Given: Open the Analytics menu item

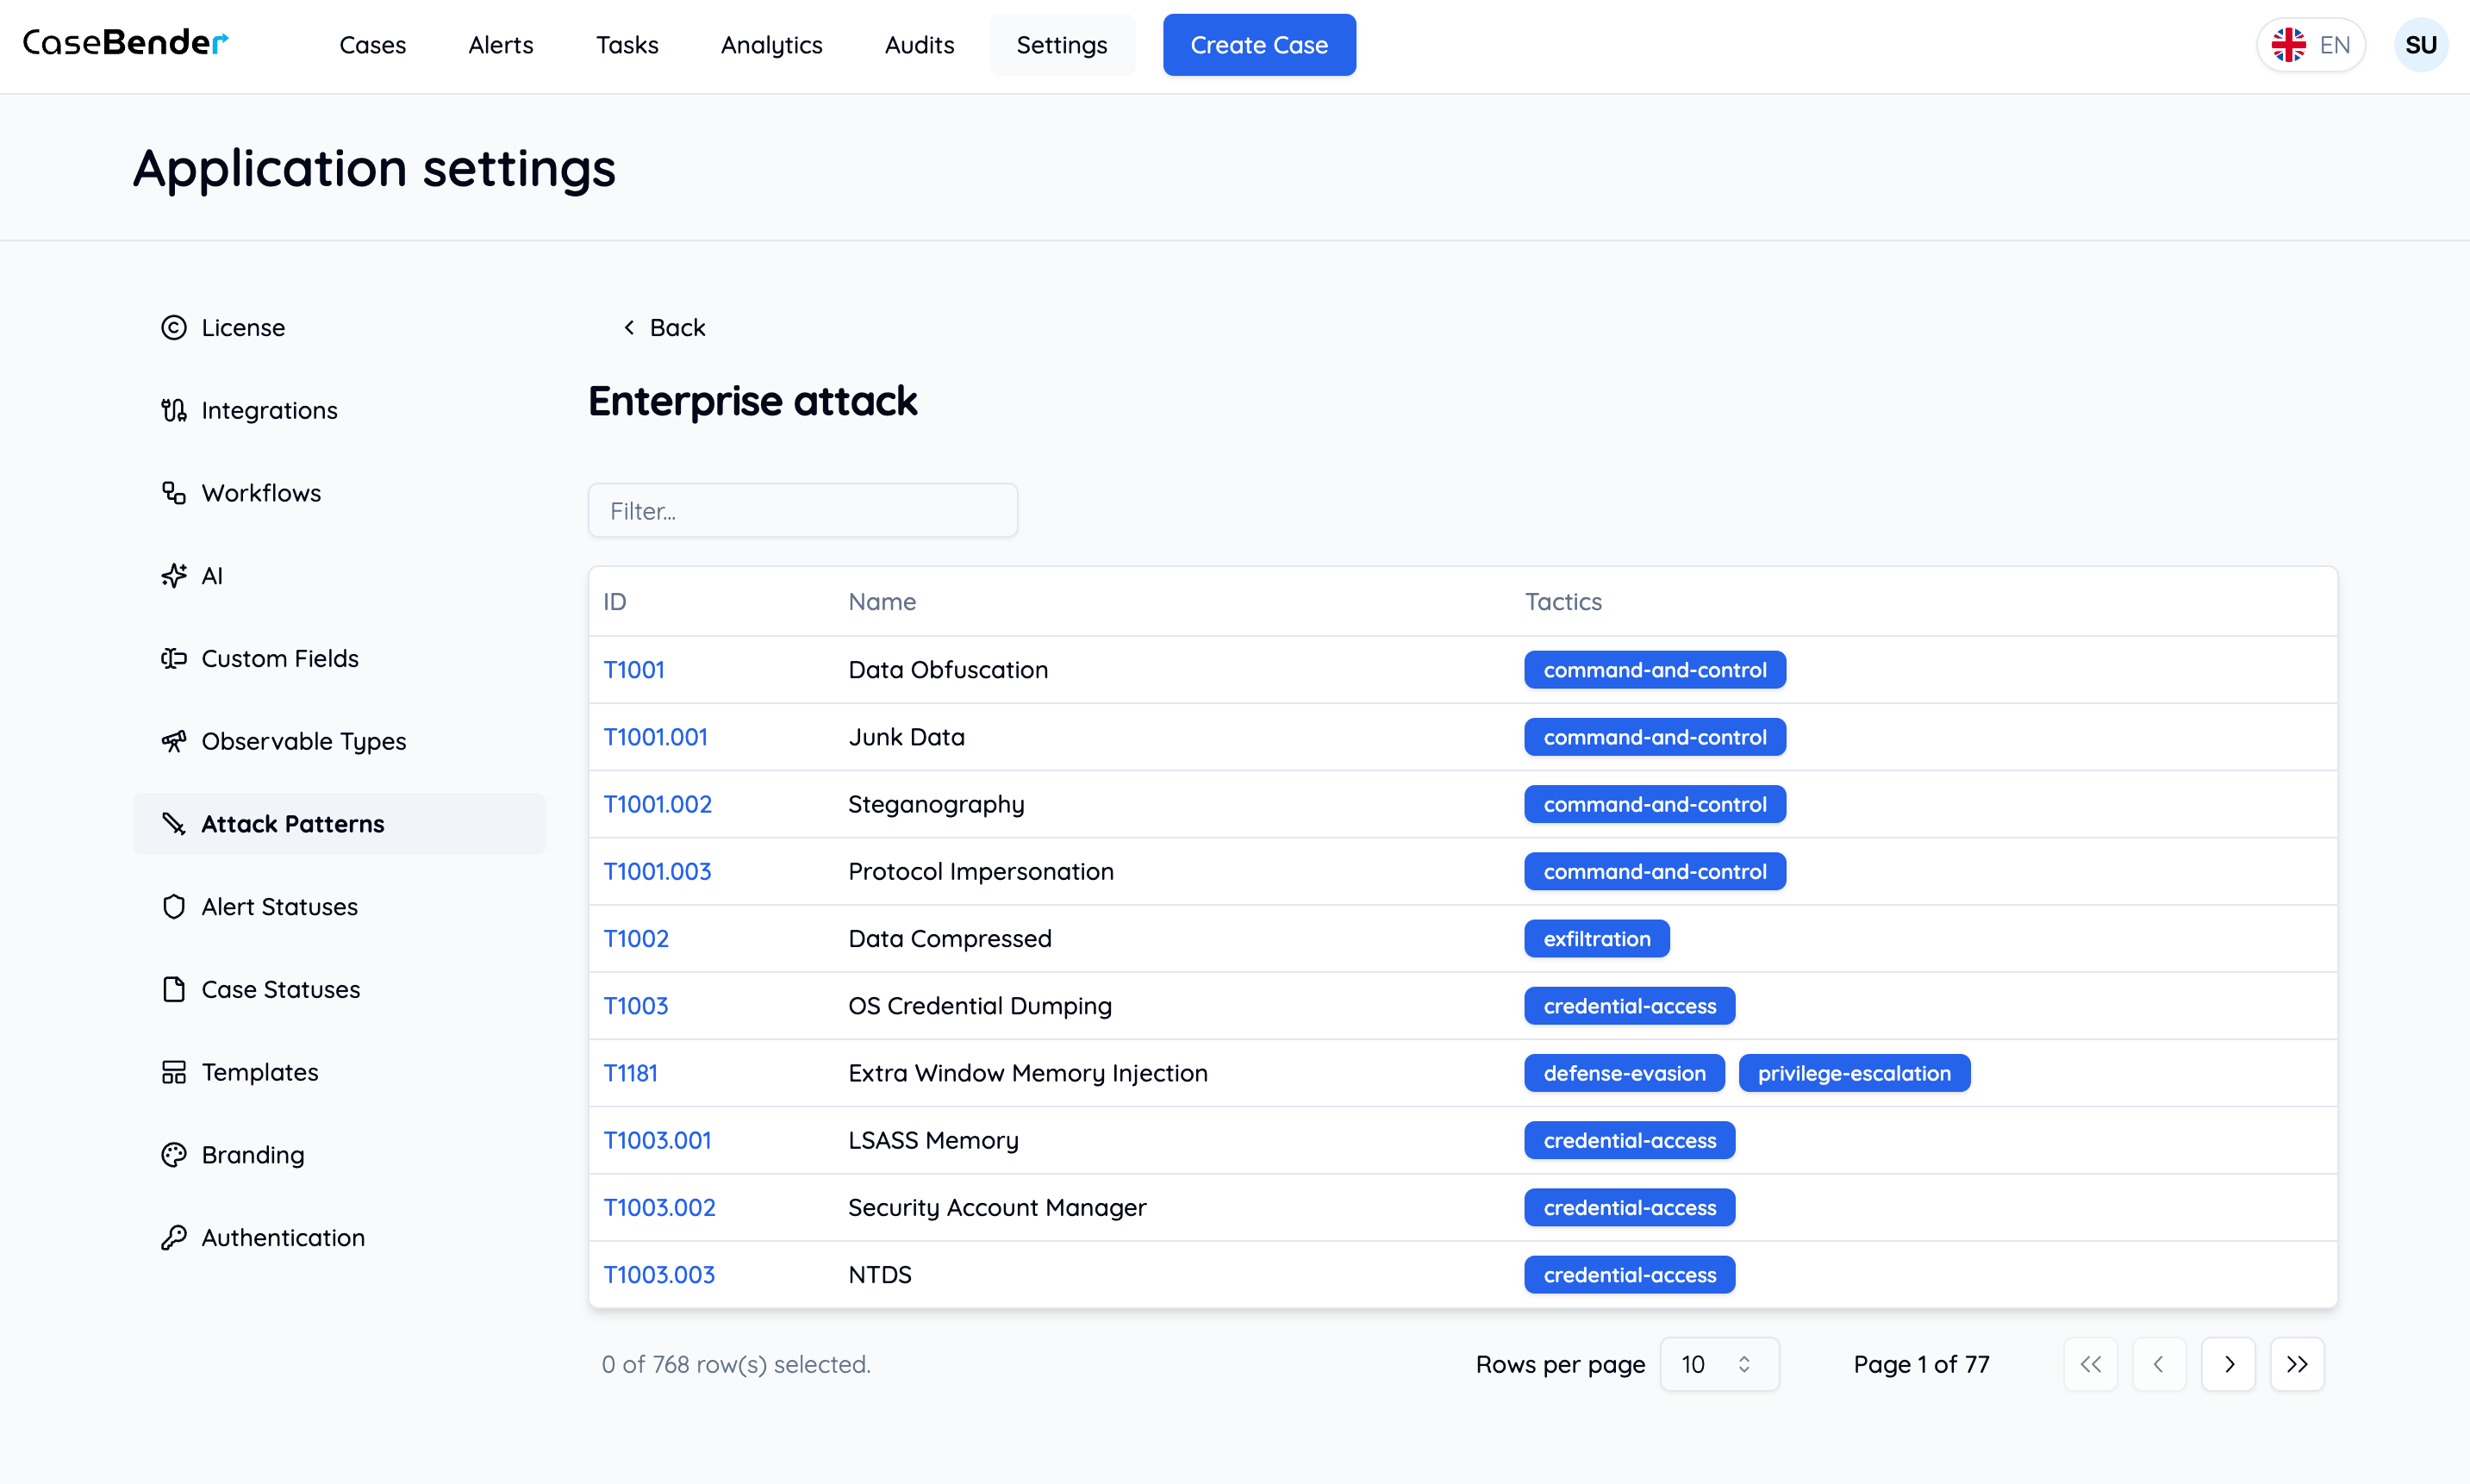Looking at the screenshot, I should 772,45.
